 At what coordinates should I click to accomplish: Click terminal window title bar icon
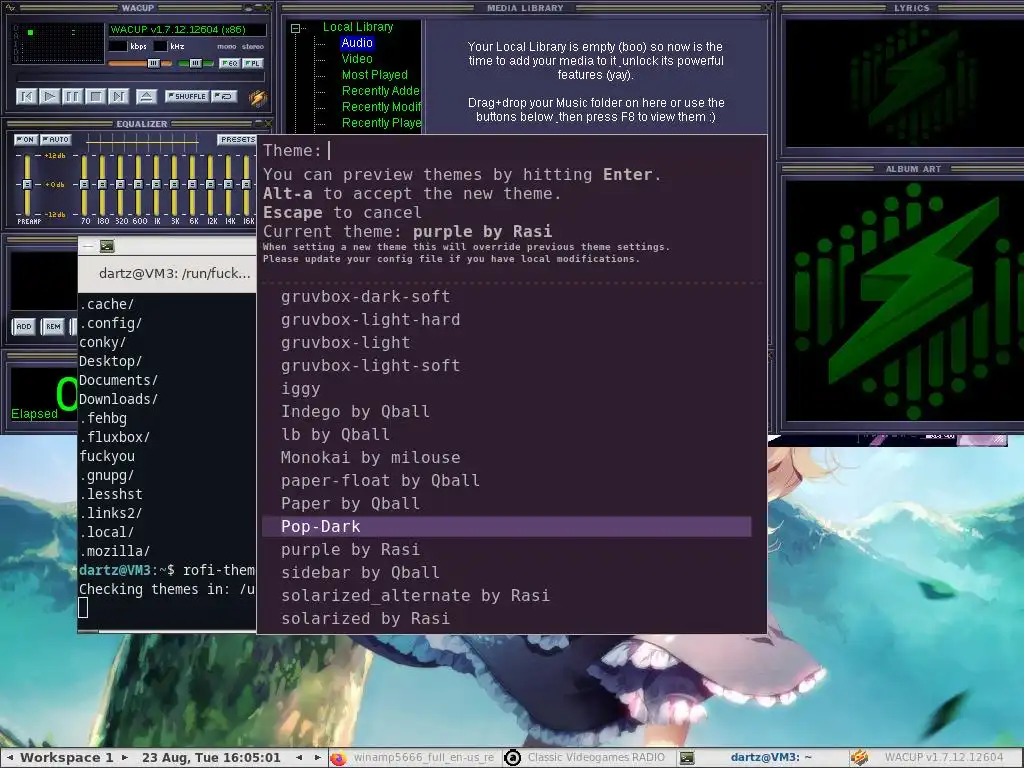click(x=107, y=246)
